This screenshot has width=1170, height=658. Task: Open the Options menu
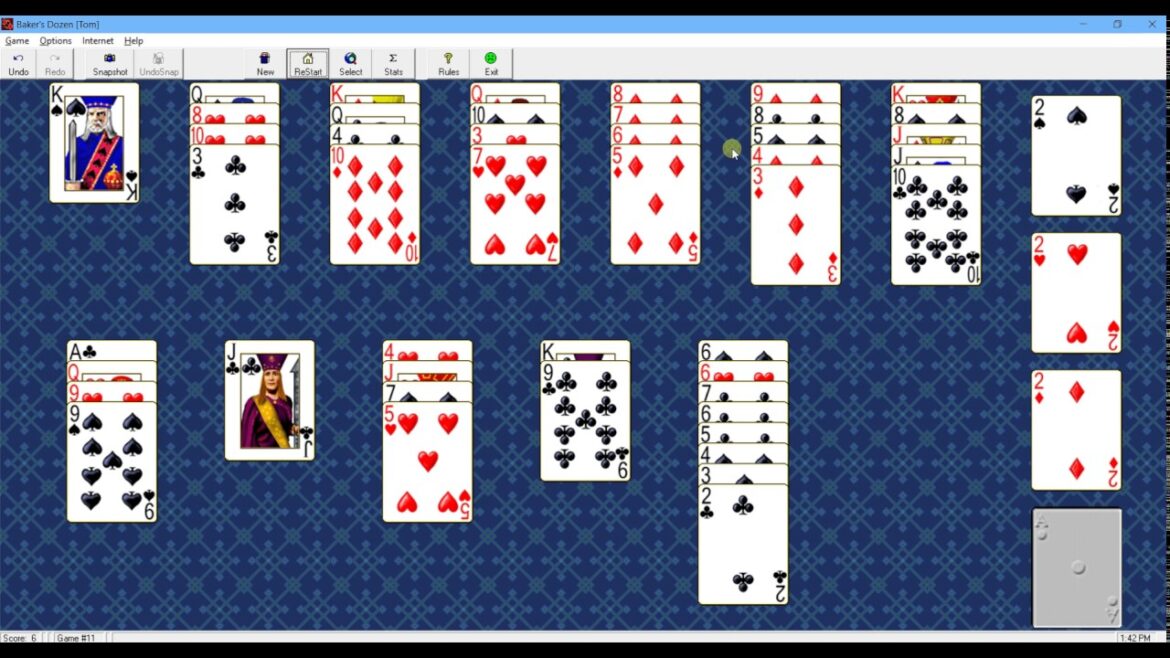(x=55, y=41)
